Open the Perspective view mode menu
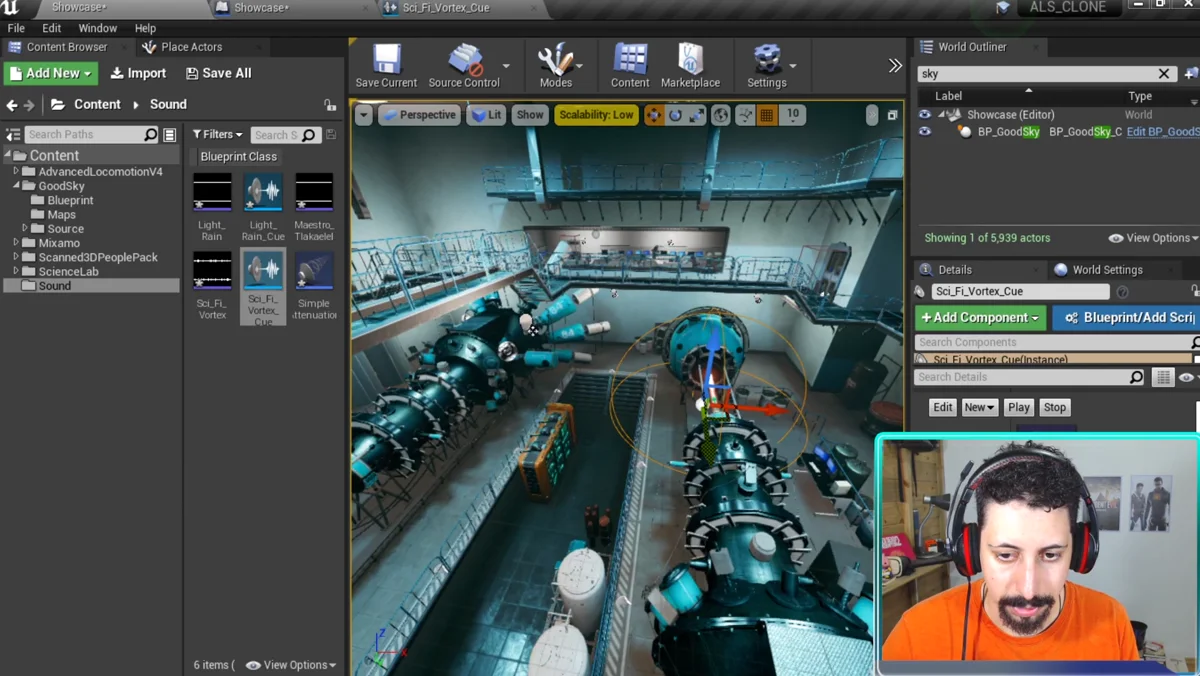The width and height of the screenshot is (1200, 676). click(419, 115)
